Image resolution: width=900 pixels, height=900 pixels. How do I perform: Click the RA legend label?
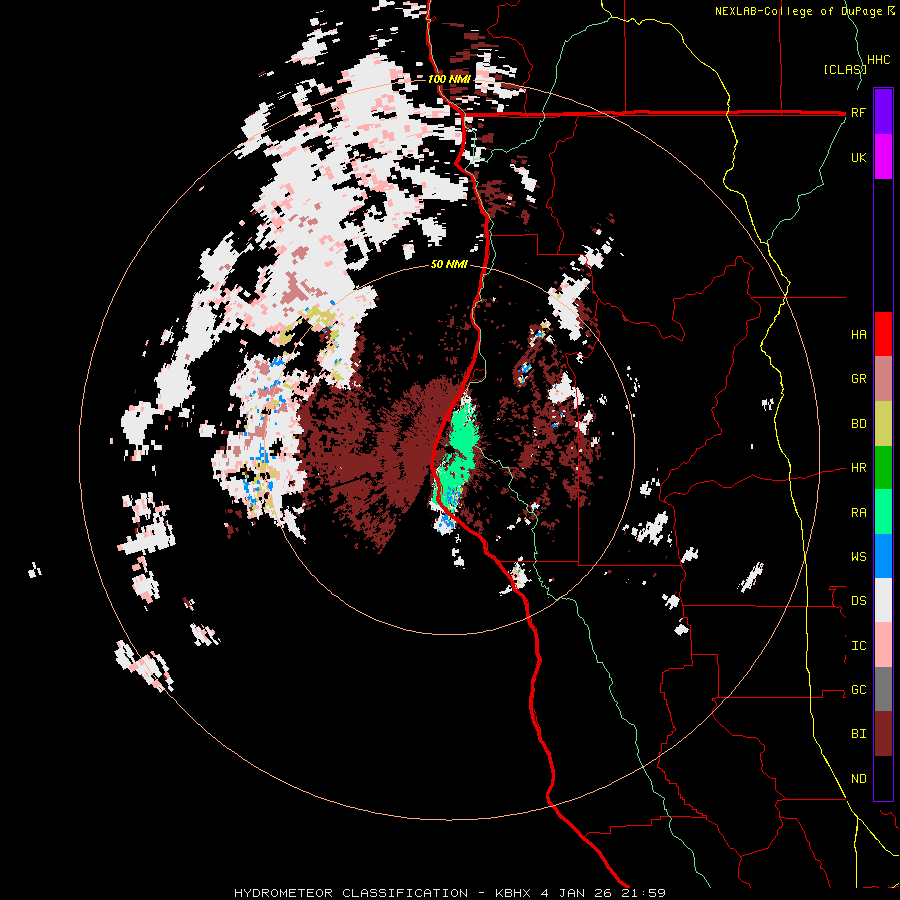pyautogui.click(x=858, y=513)
